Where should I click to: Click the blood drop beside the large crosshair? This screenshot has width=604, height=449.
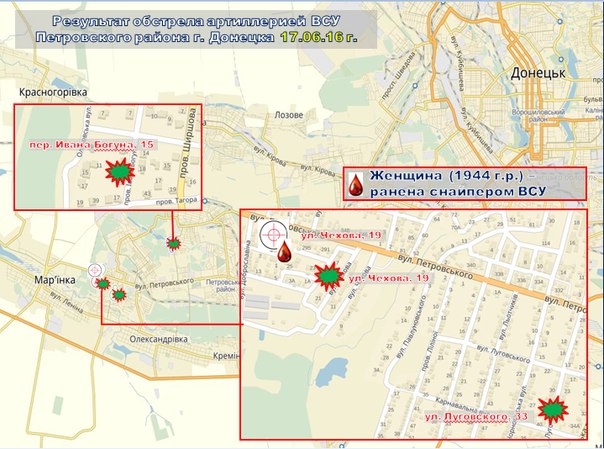(x=285, y=252)
